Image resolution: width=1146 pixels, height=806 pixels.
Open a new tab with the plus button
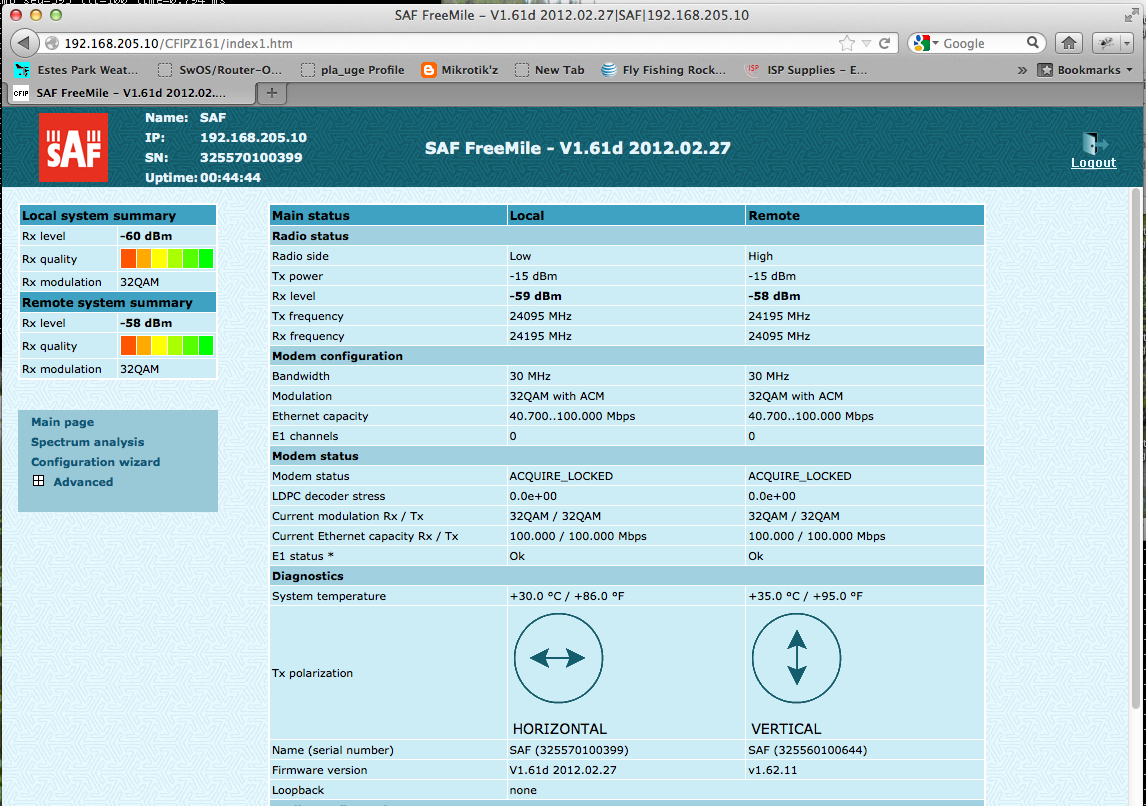click(272, 93)
